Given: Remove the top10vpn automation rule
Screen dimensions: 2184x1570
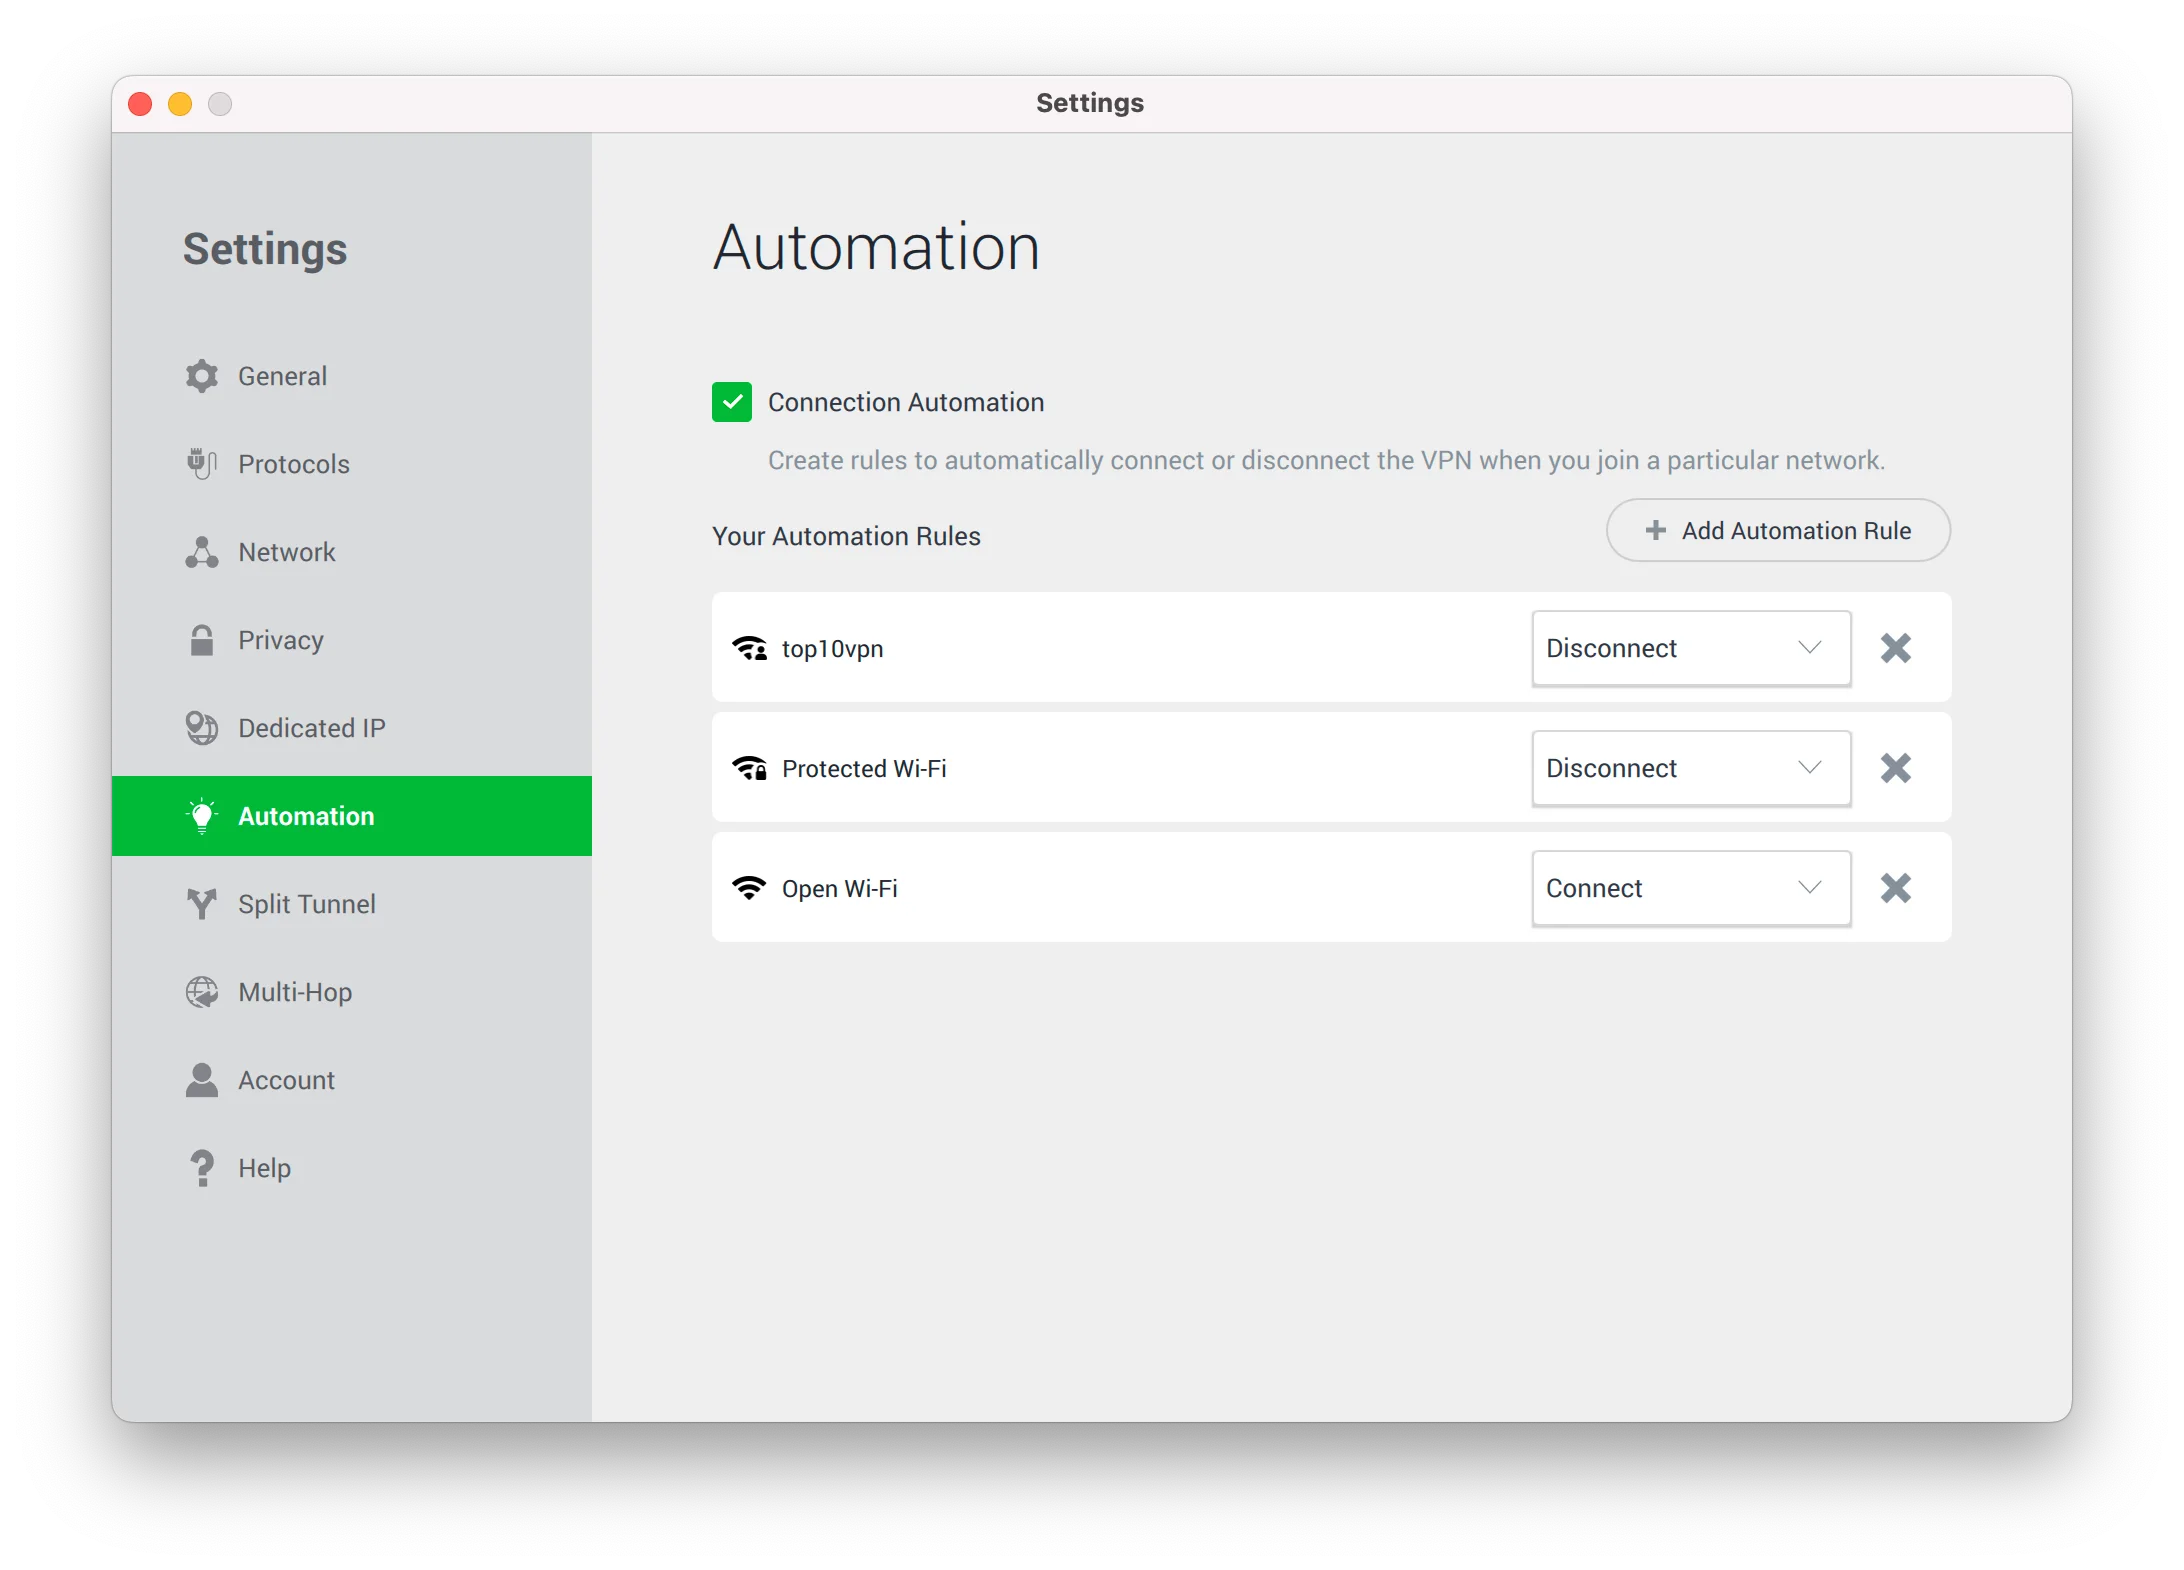Looking at the screenshot, I should click(x=1895, y=648).
